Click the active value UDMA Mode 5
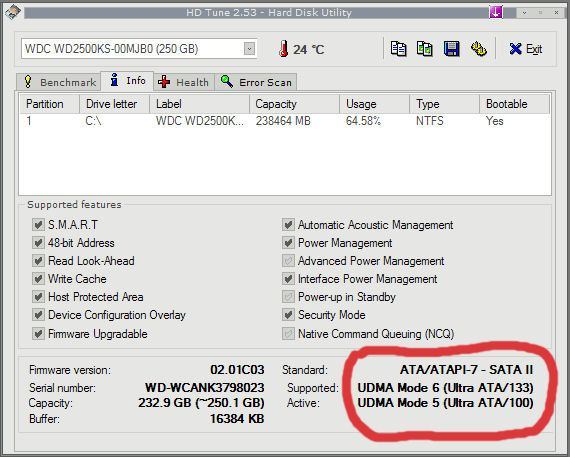Image resolution: width=570 pixels, height=457 pixels. tap(445, 403)
